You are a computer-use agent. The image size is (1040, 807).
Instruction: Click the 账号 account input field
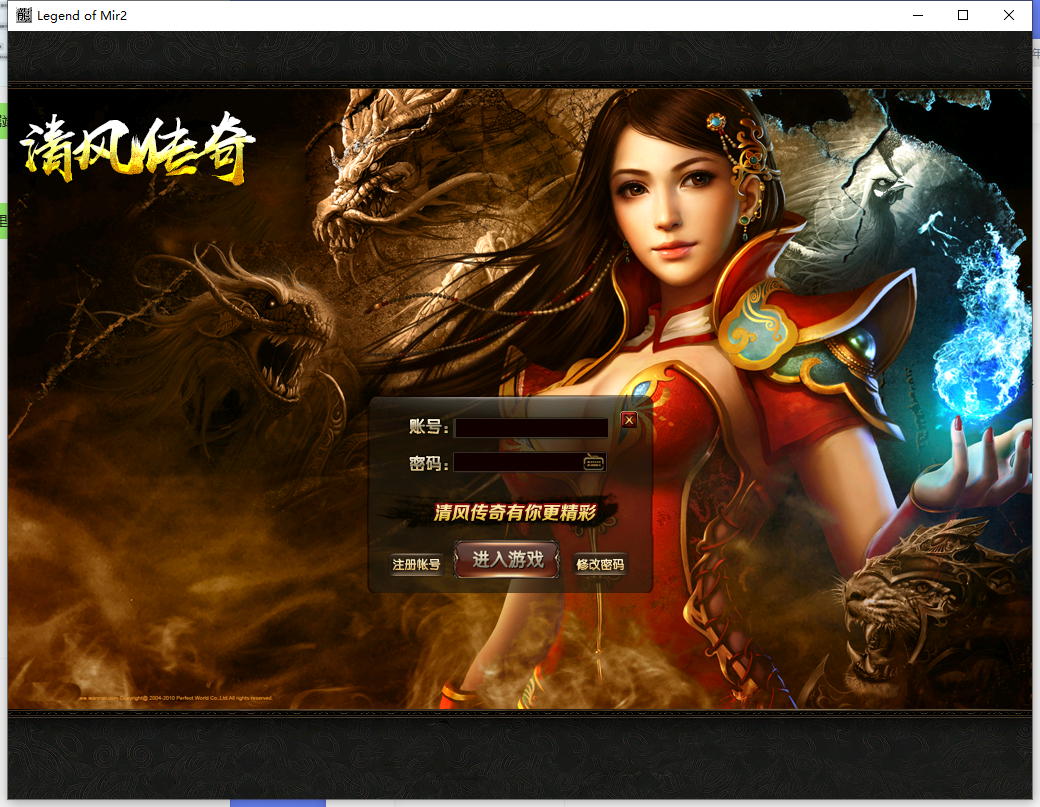click(x=531, y=428)
